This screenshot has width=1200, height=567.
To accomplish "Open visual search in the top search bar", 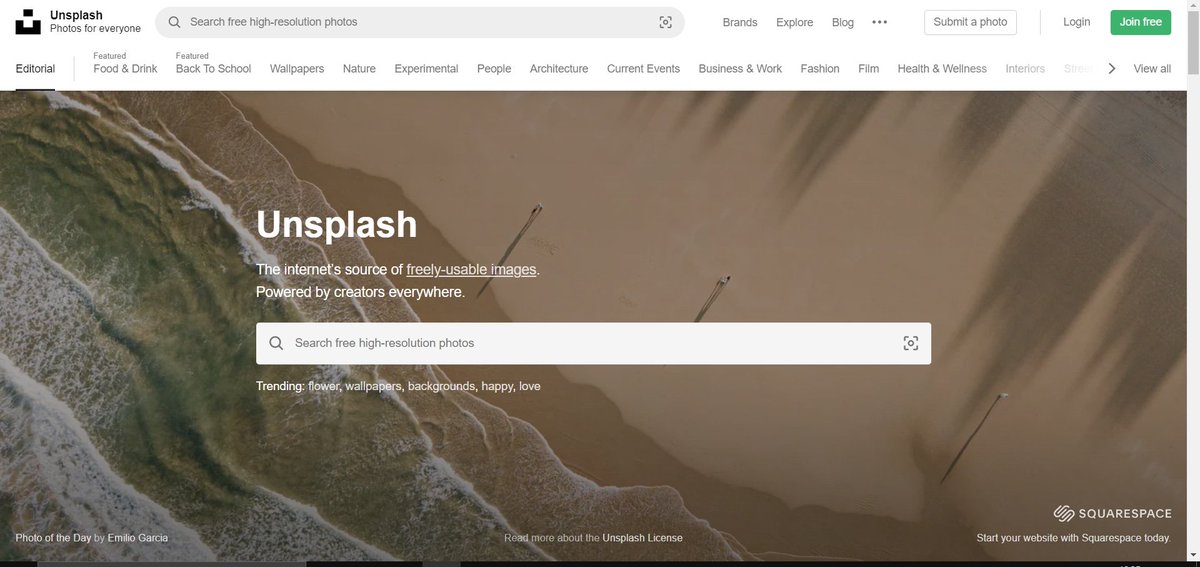I will (666, 22).
